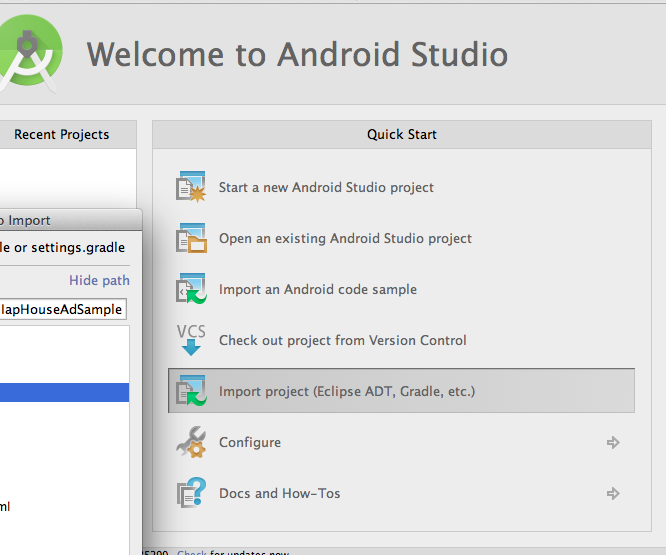Click the import code sample icon
Viewport: 666px width, 555px height.
(191, 289)
